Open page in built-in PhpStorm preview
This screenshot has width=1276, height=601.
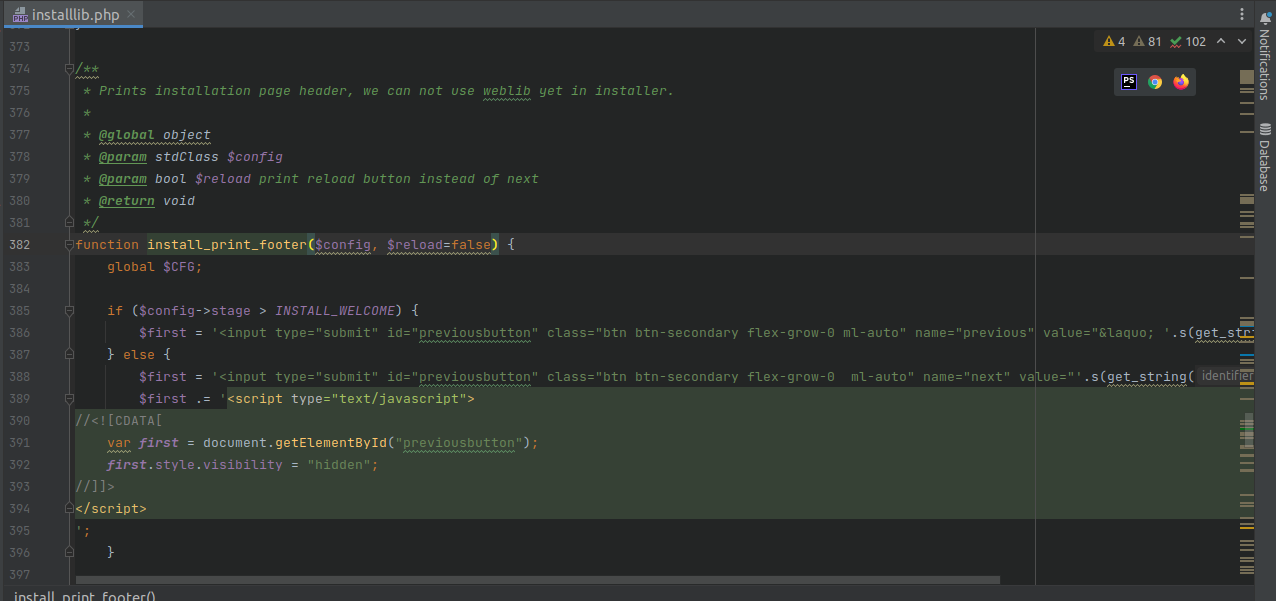[1129, 82]
